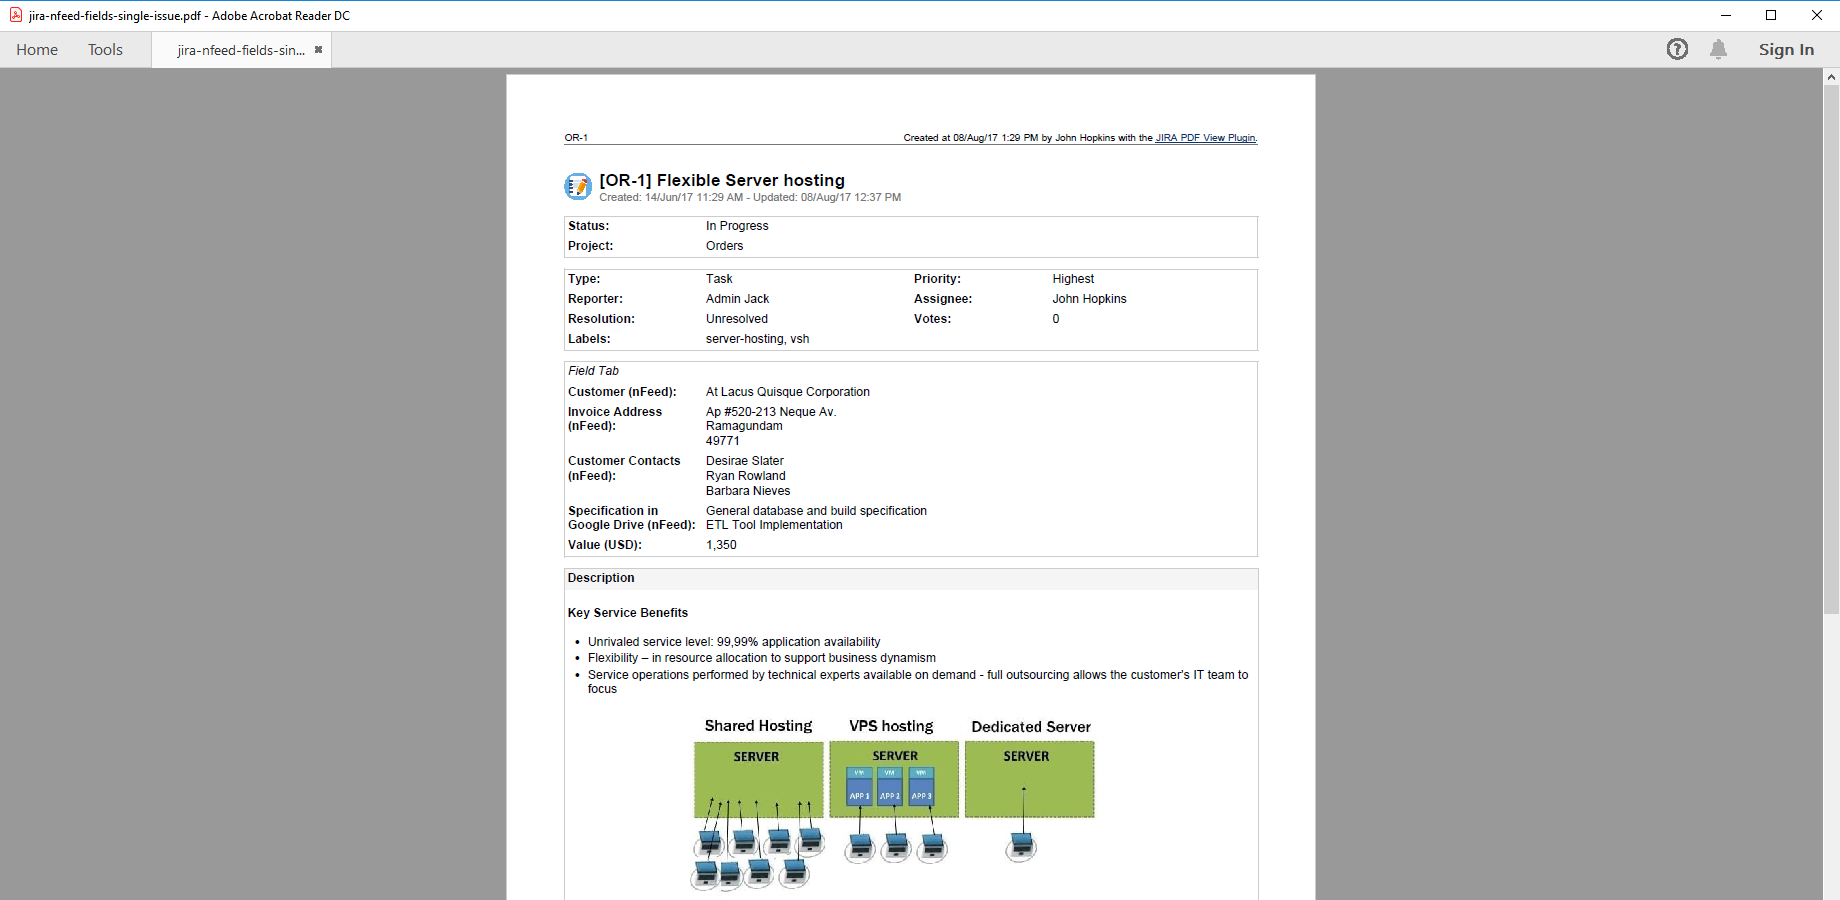Screen dimensions: 1840x900
Task: Click the notifications bell icon
Action: [1718, 49]
